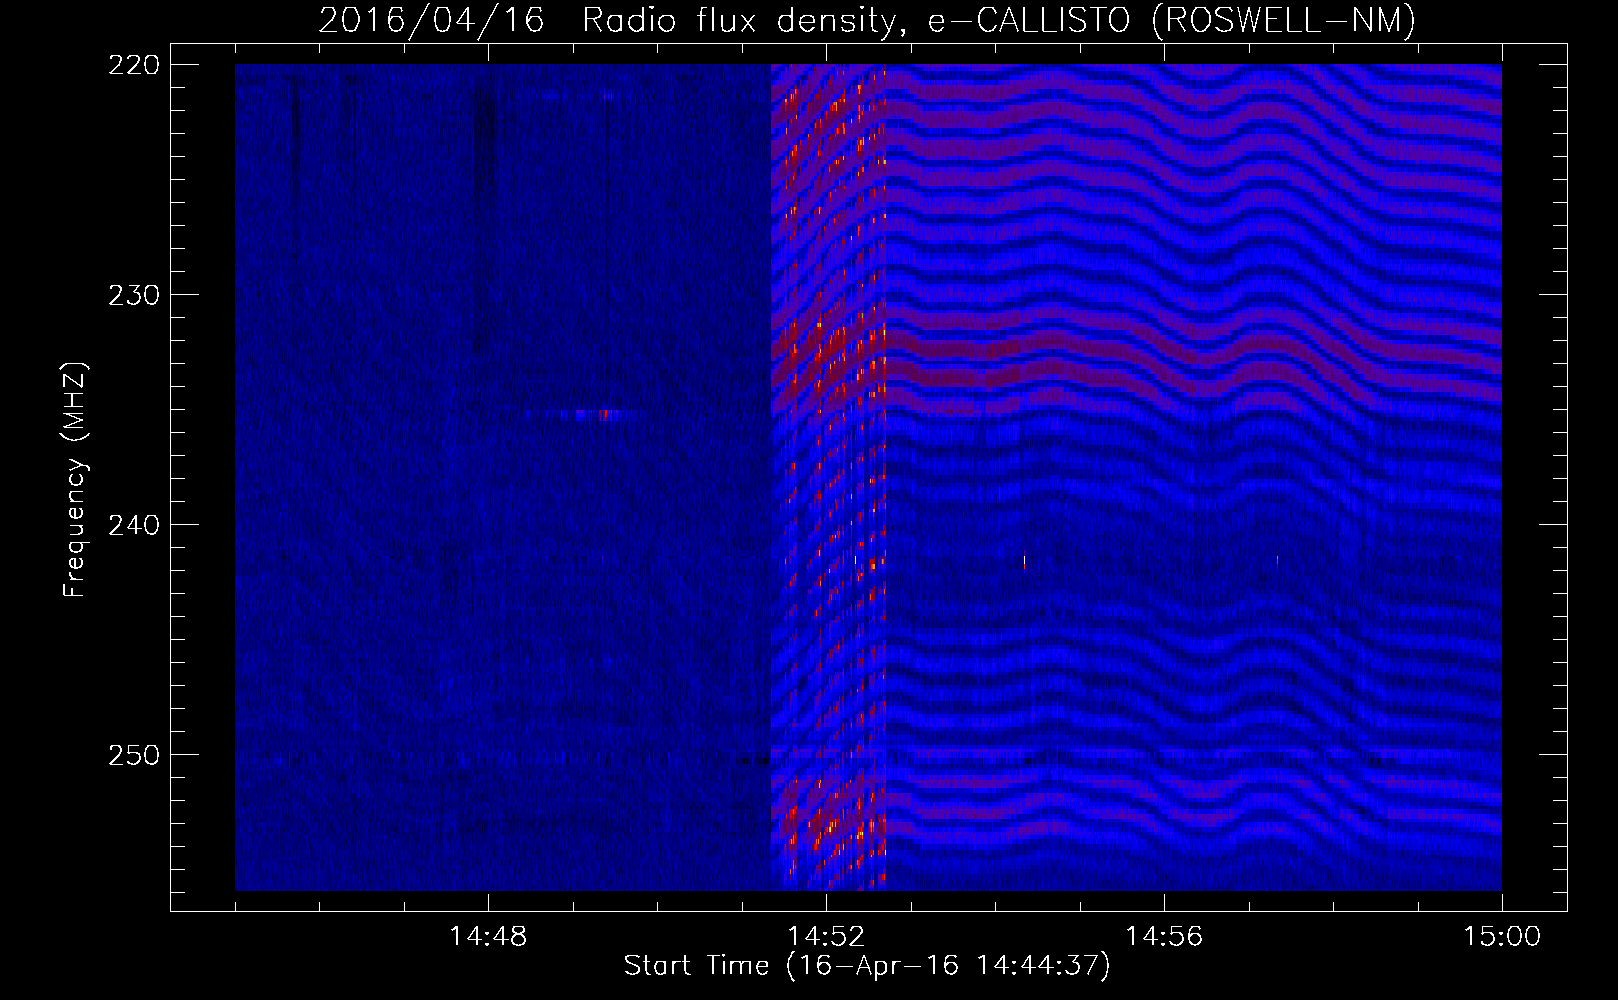Screen dimensions: 1618x1000
Task: Click the 240 frequency tick label
Action: 133,525
